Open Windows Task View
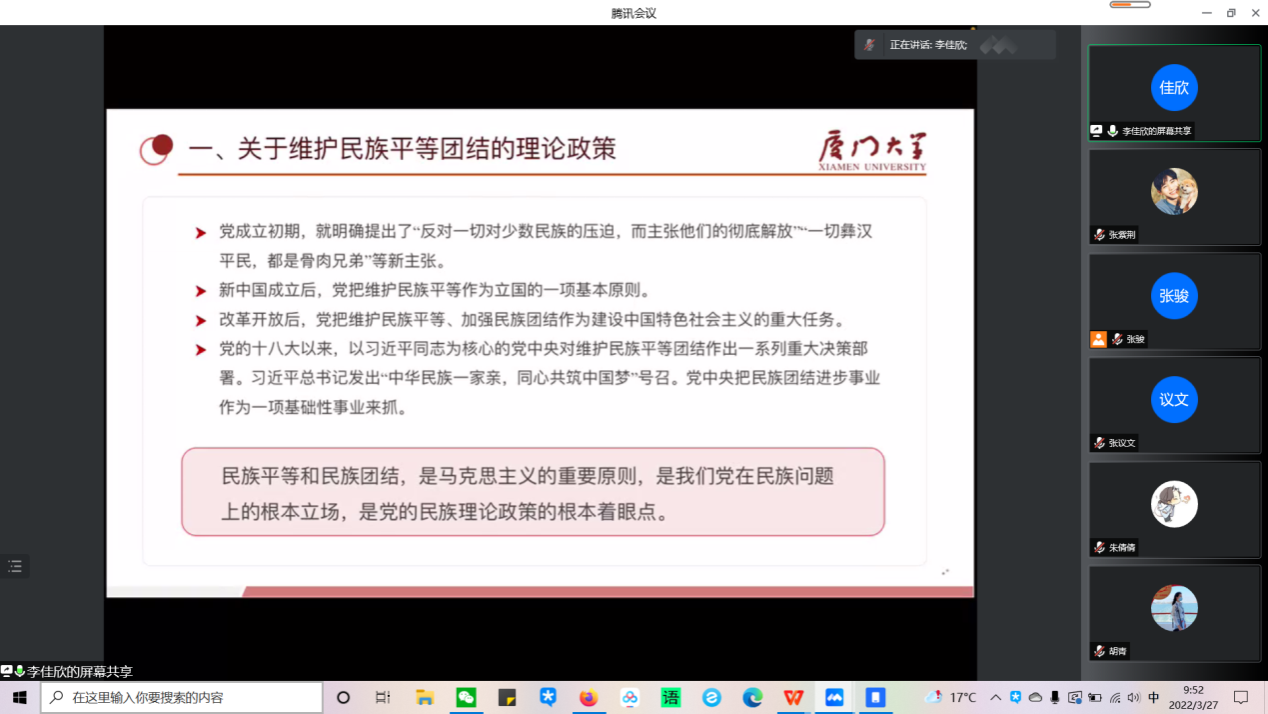 coord(383,697)
